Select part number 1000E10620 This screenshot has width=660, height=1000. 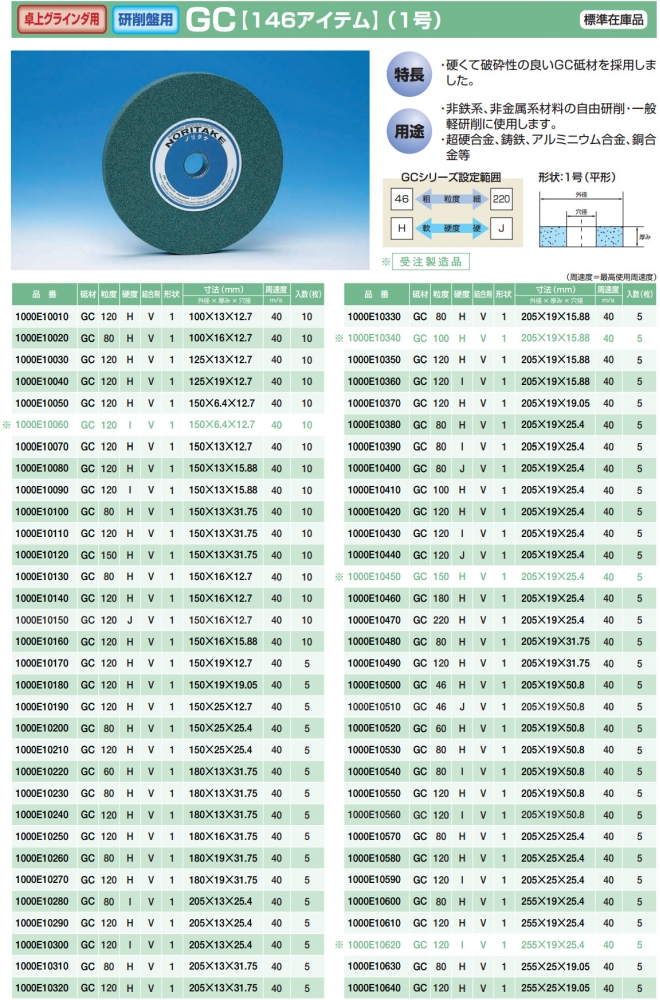(x=374, y=945)
